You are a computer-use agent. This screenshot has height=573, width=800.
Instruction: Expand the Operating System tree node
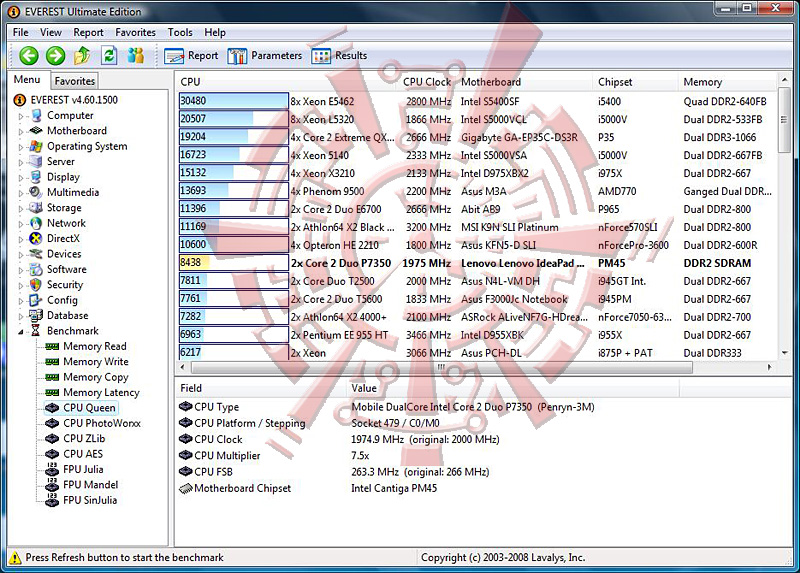coord(21,147)
